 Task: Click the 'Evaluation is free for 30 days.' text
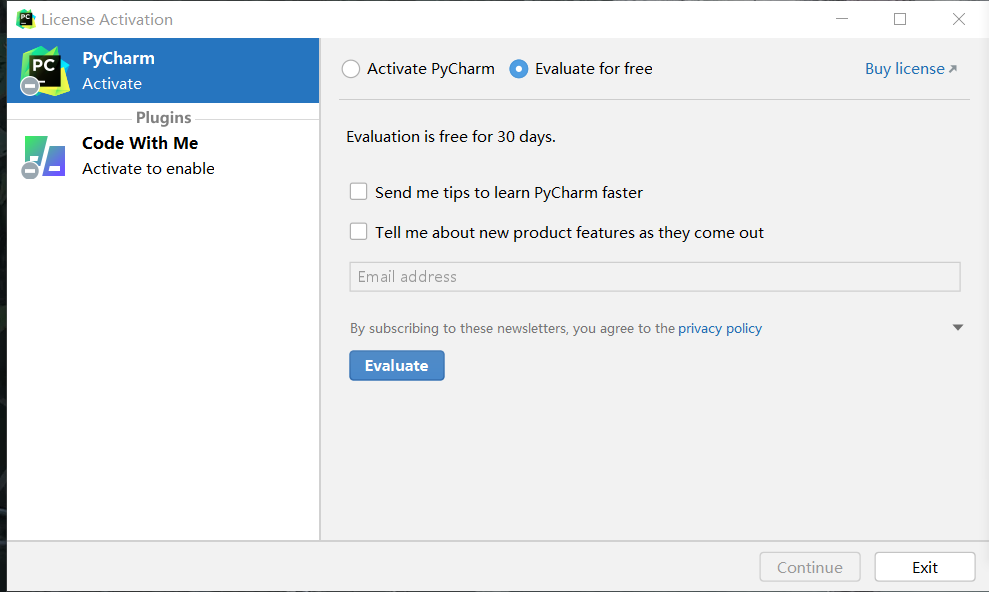pos(450,137)
